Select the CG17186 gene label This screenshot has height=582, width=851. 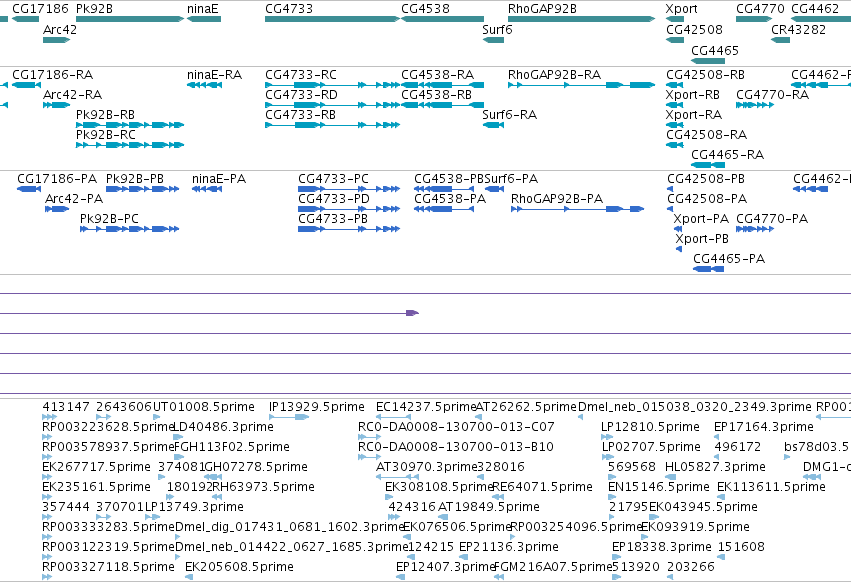coord(40,9)
